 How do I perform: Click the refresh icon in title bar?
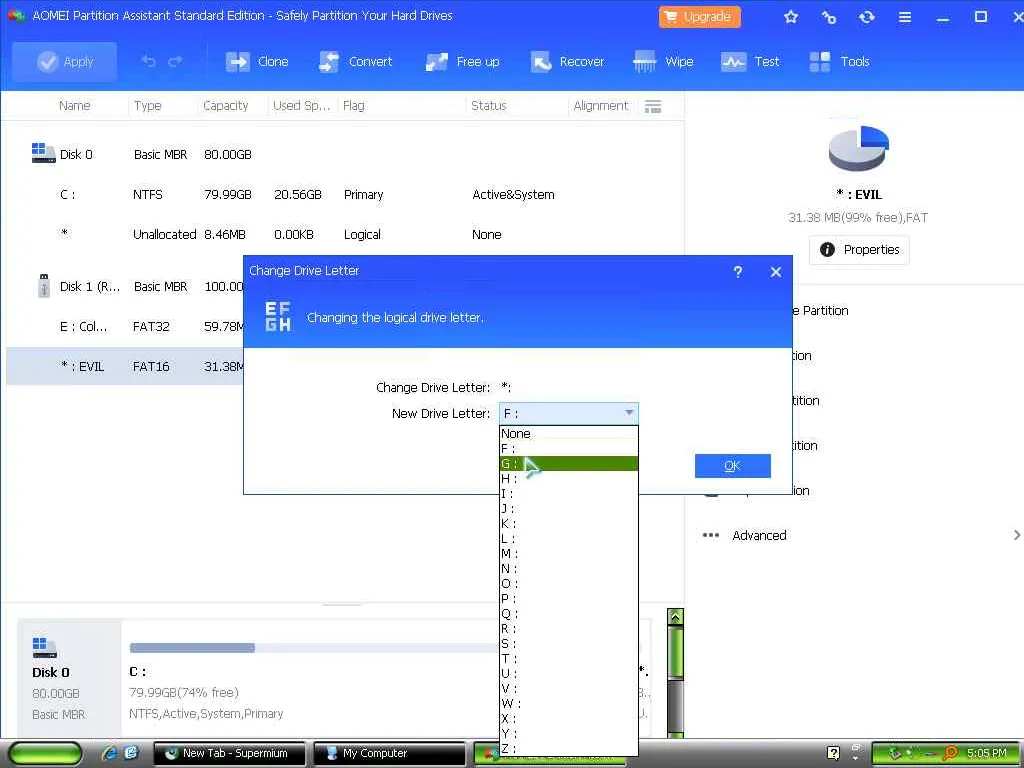[x=867, y=17]
